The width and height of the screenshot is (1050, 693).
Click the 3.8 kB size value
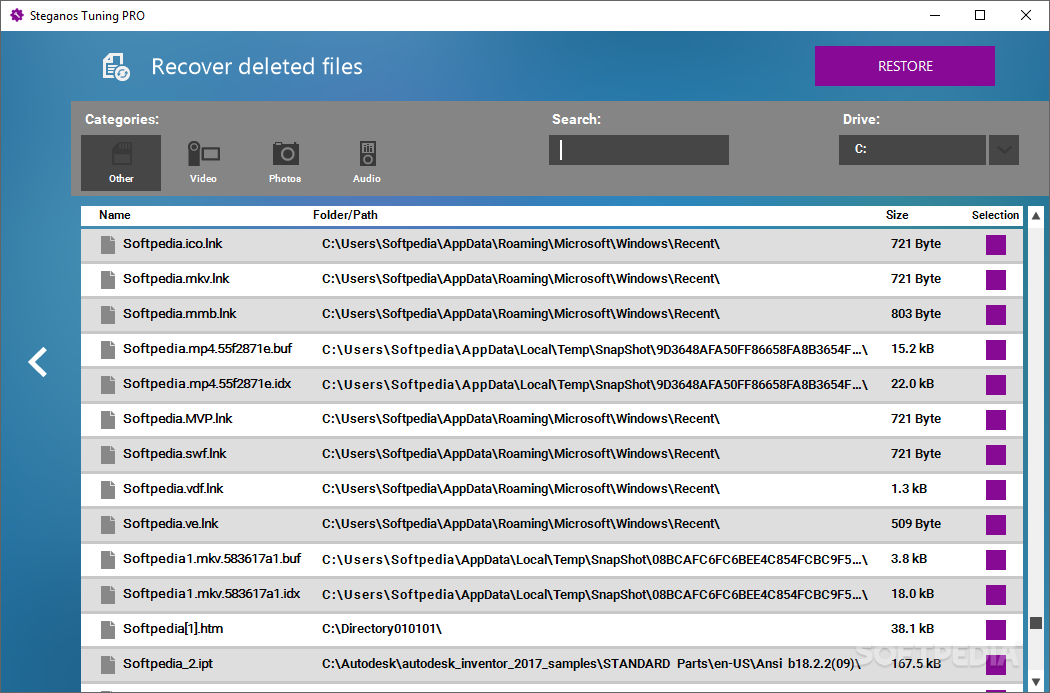[x=909, y=558]
